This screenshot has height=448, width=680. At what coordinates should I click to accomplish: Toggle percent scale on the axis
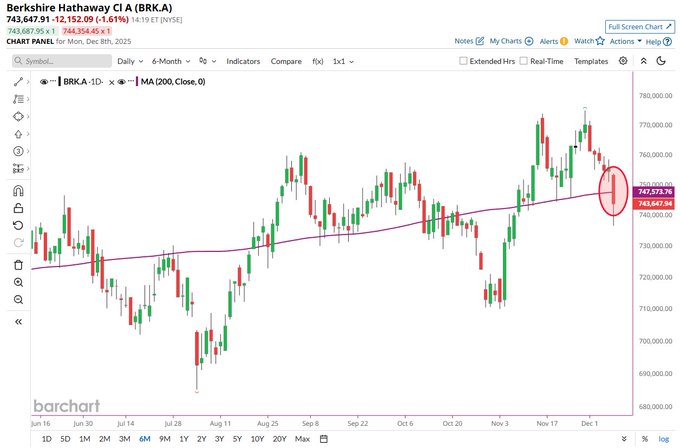(x=645, y=439)
